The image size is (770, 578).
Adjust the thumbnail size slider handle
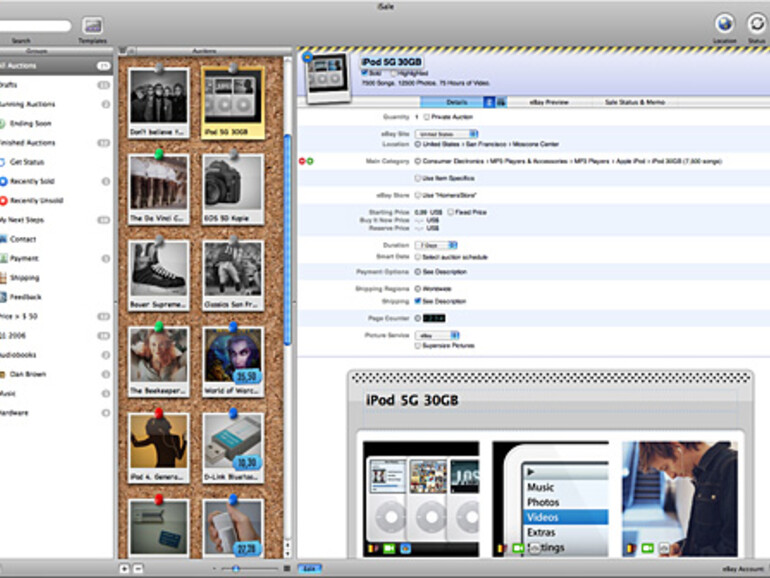pos(236,569)
